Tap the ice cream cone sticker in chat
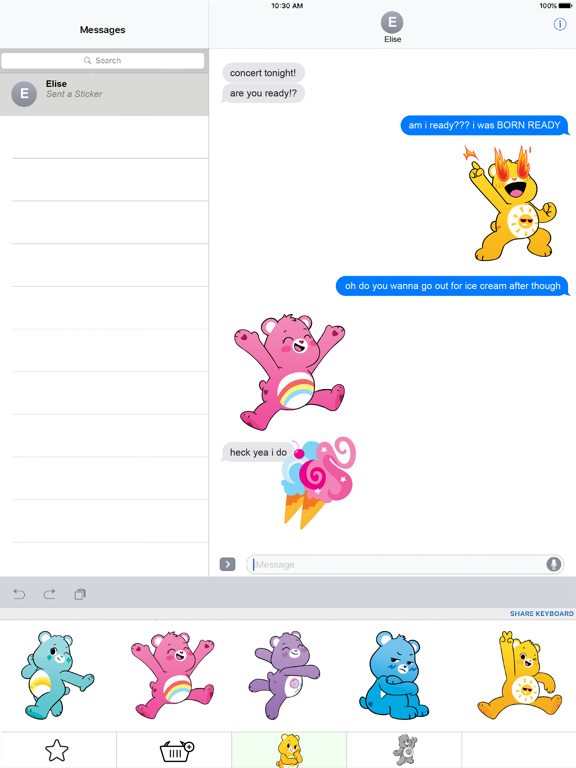This screenshot has height=768, width=576. (x=319, y=483)
